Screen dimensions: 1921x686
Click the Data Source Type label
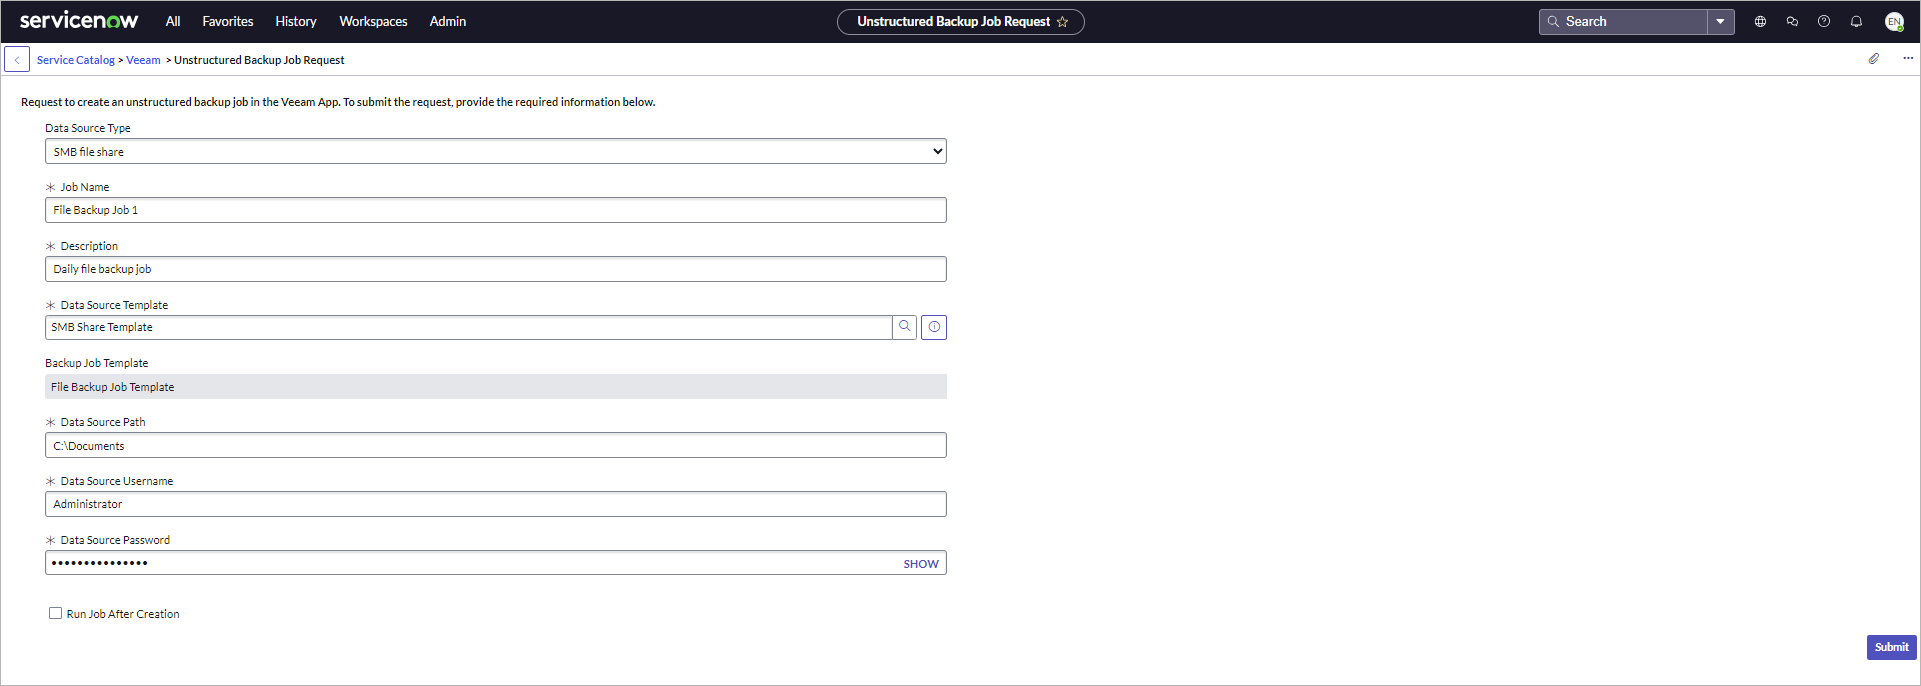point(88,128)
